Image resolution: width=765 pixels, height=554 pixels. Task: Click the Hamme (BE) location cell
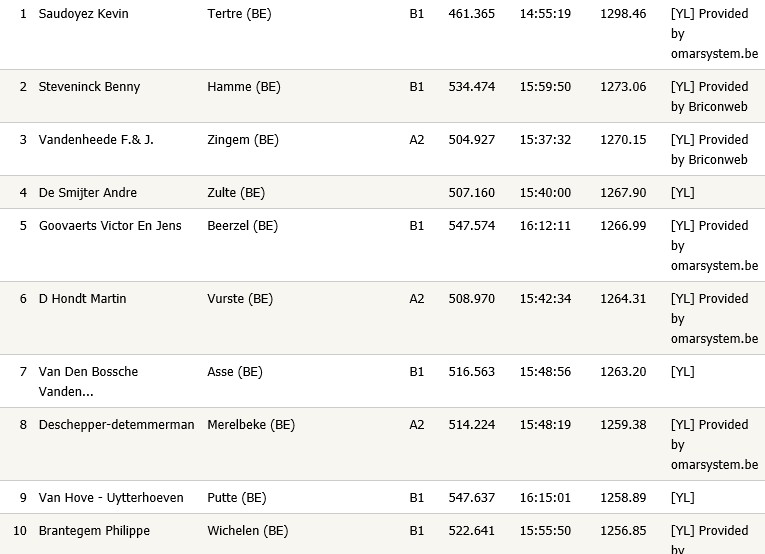click(244, 87)
